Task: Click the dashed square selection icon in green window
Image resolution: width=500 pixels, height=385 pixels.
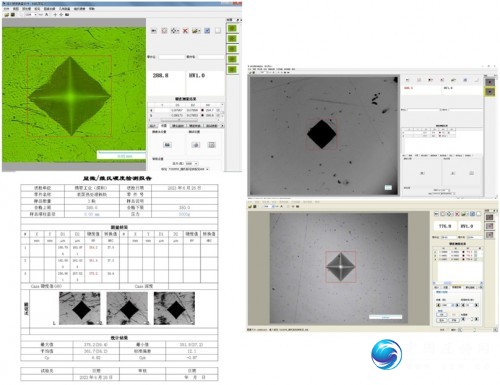Action: 164,31
